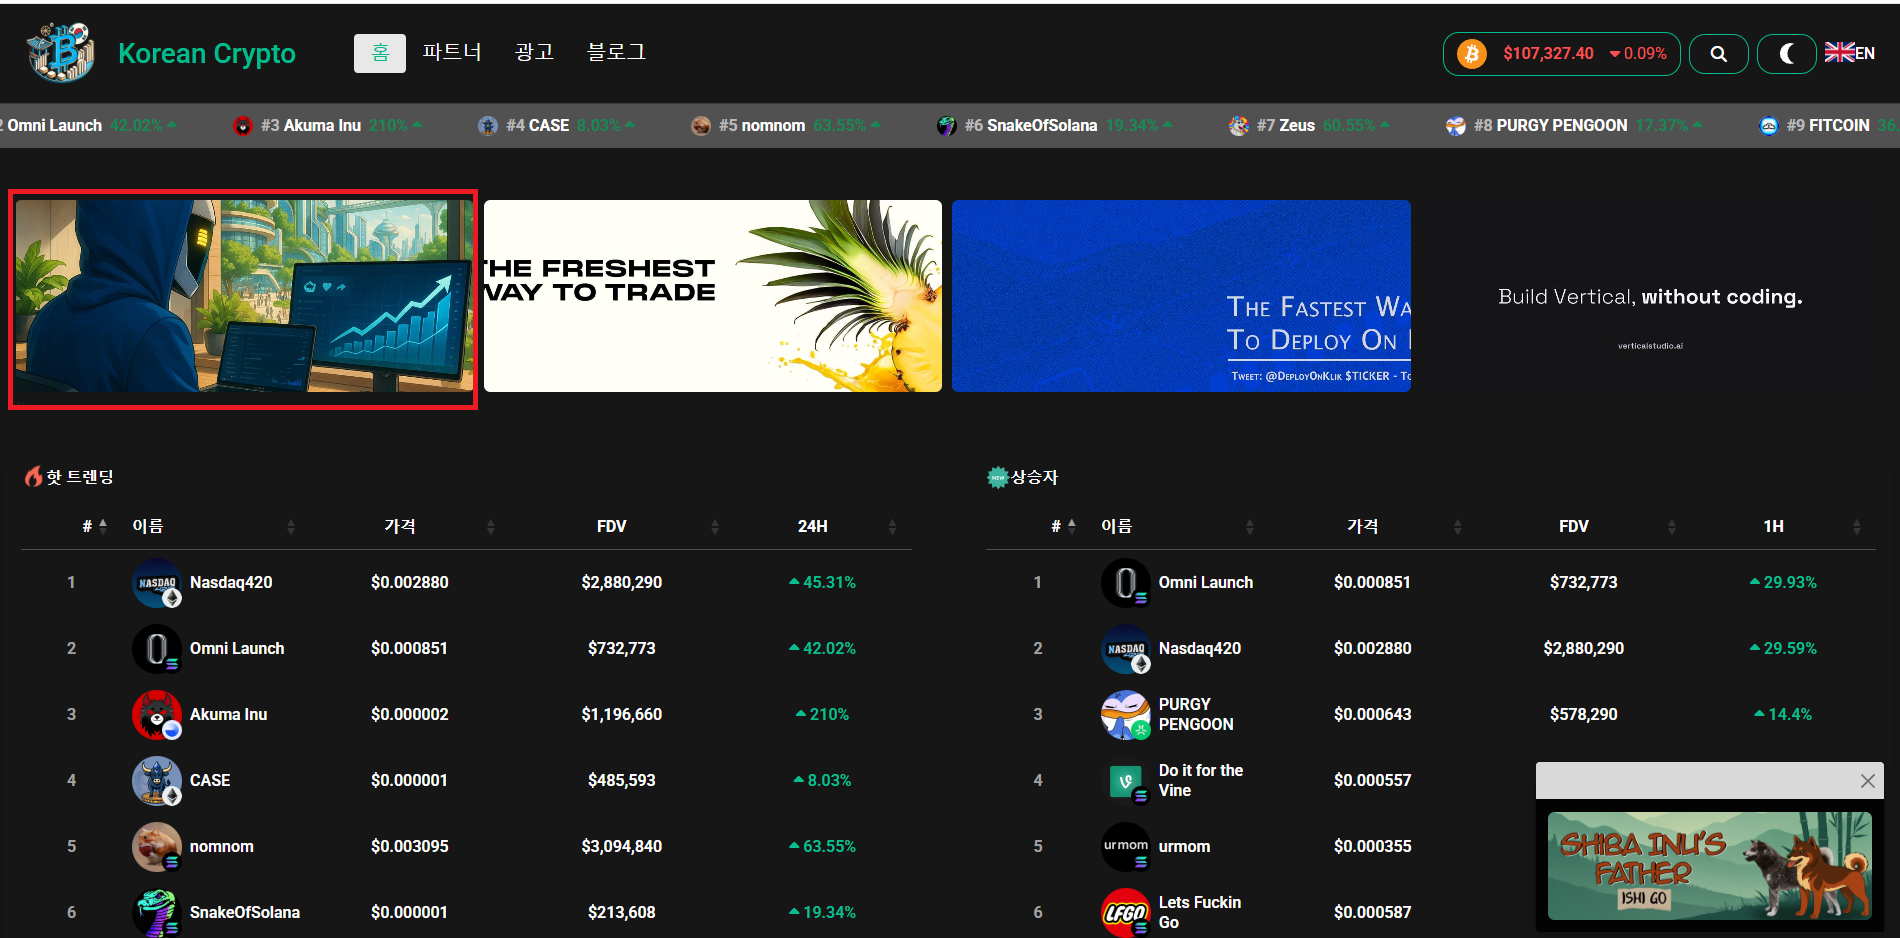
Task: Sort hot trending table by FDV arrows
Action: (715, 527)
